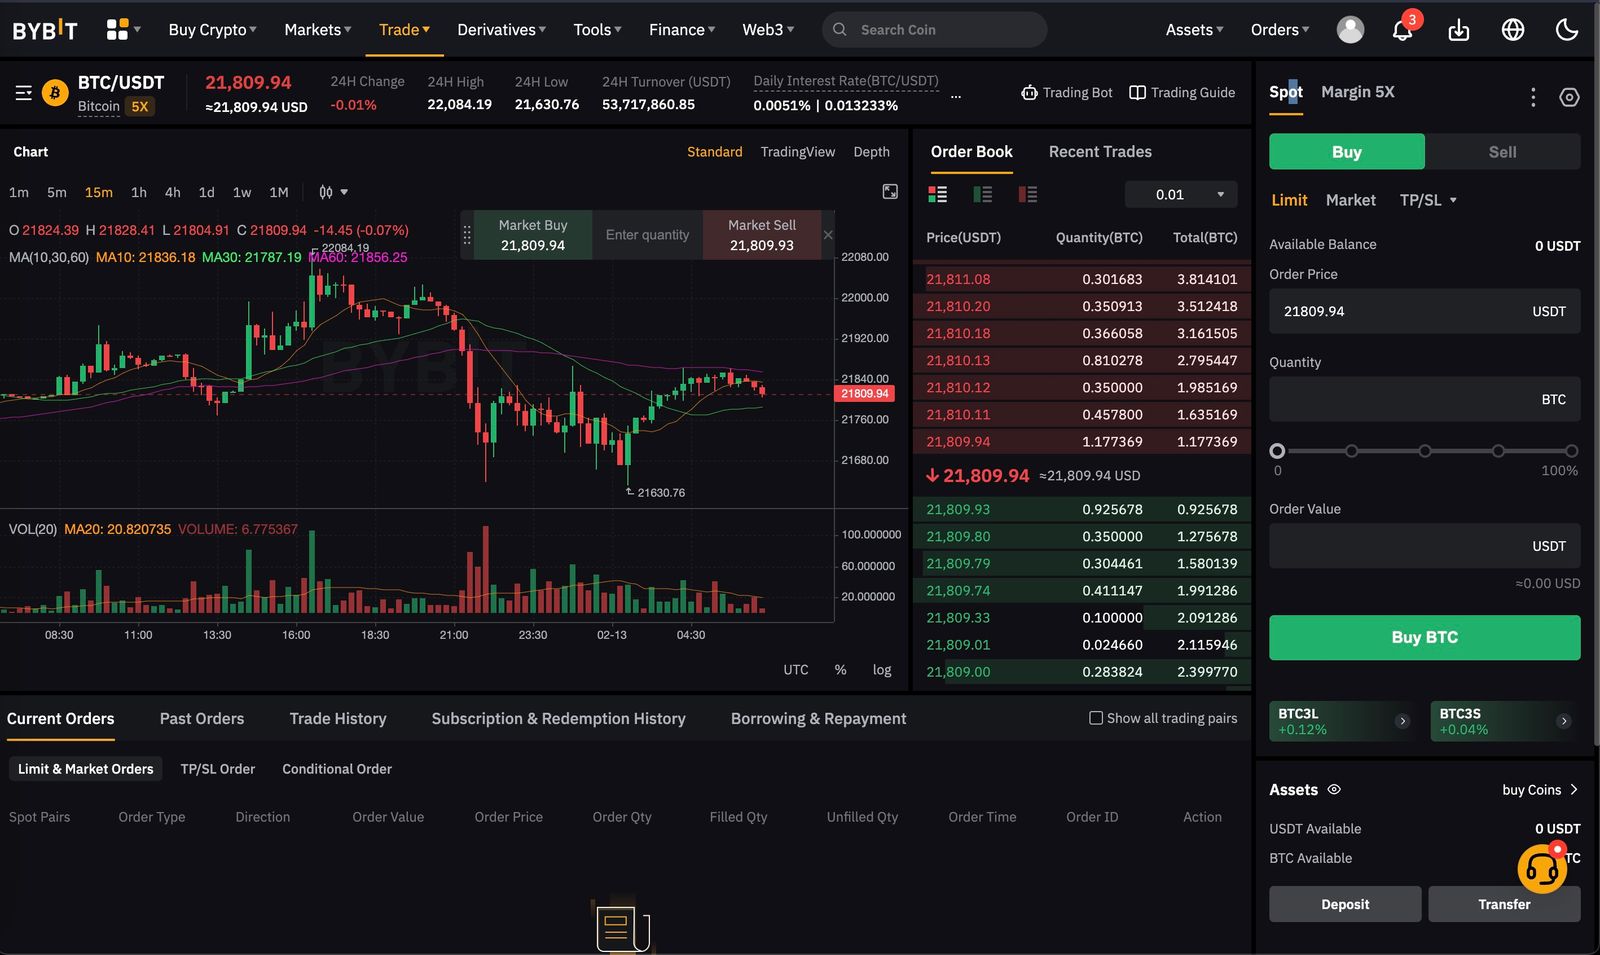Switch chart scale to log
The height and width of the screenshot is (955, 1600).
[881, 669]
